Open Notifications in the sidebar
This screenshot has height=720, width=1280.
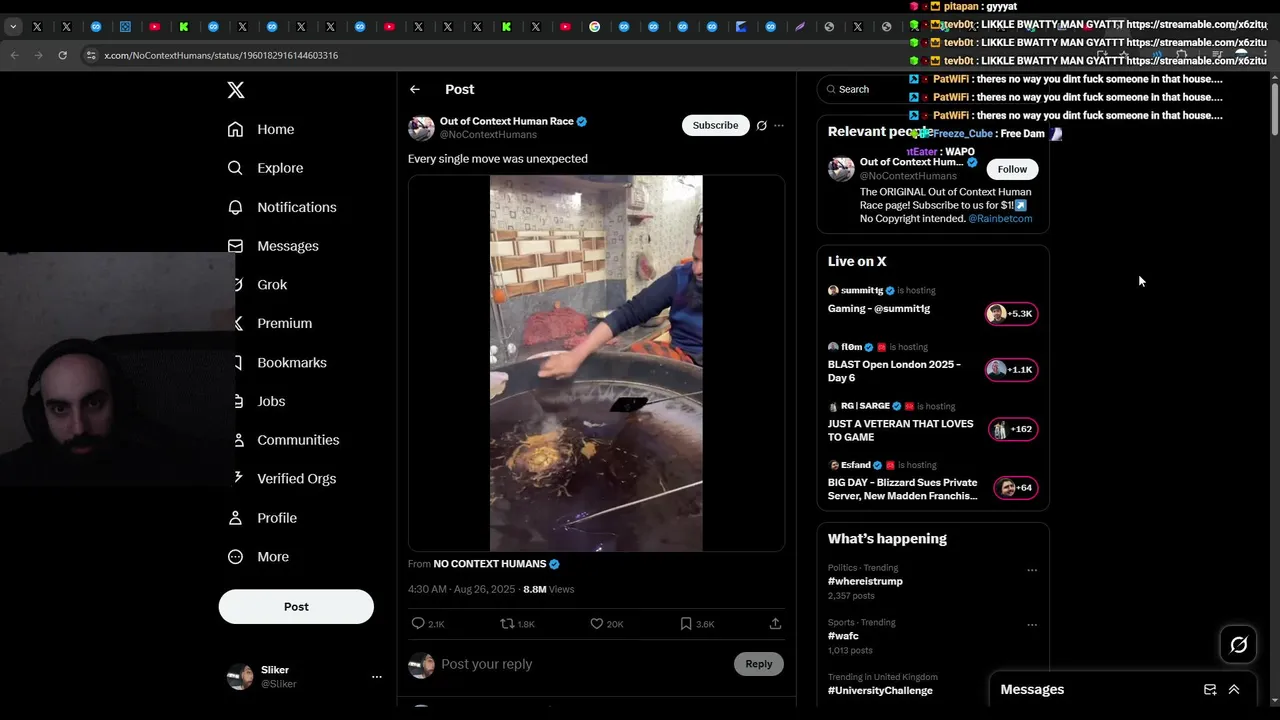pyautogui.click(x=282, y=207)
